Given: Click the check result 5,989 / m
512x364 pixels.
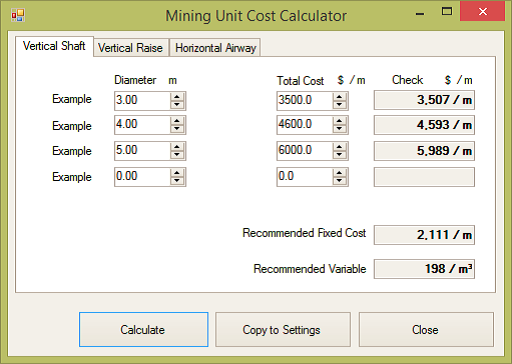Looking at the screenshot, I should coord(424,151).
